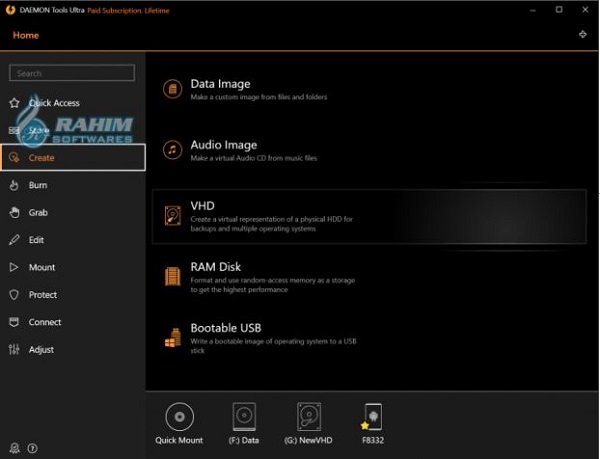Image resolution: width=600 pixels, height=459 pixels.
Task: Open the Adjust settings section
Action: click(x=73, y=349)
